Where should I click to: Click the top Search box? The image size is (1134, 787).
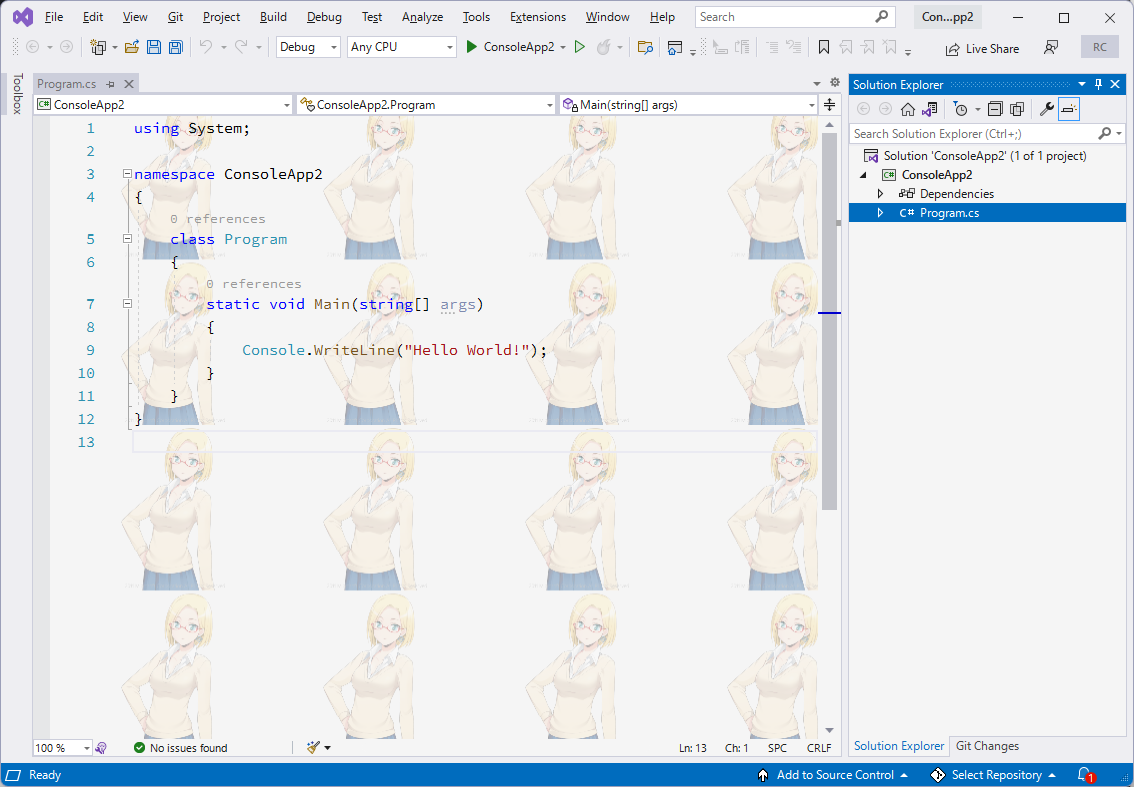coord(795,17)
